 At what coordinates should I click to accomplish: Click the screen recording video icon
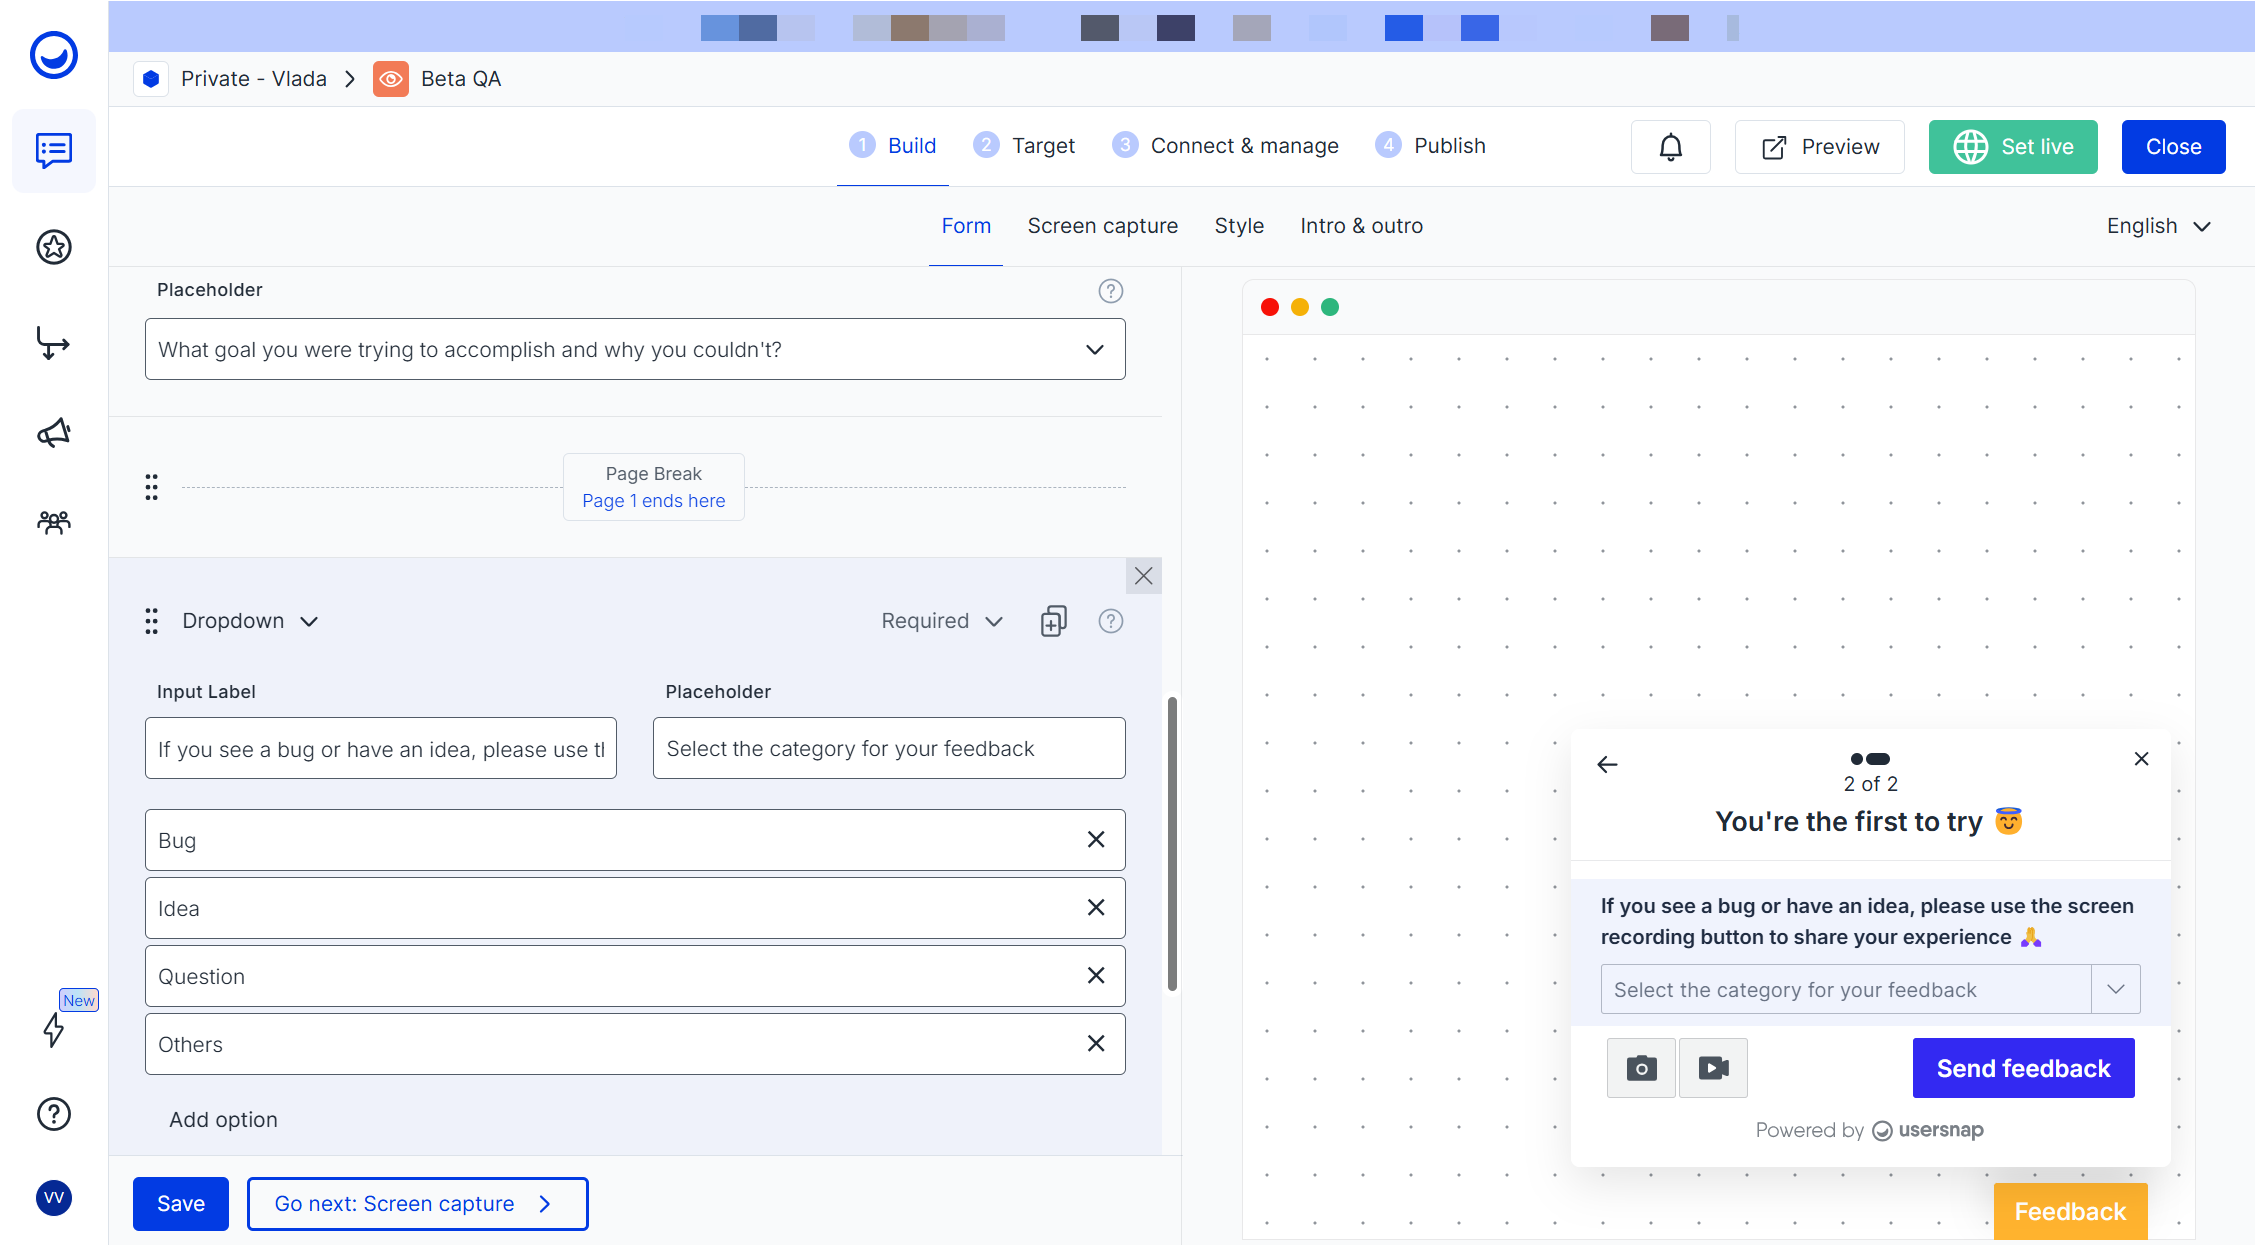[1713, 1068]
